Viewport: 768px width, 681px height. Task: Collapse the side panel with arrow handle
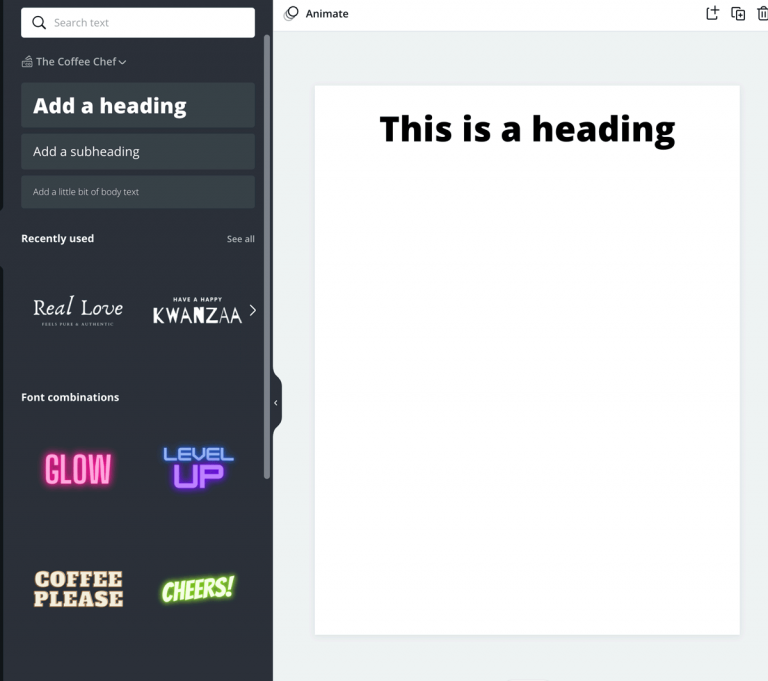(x=276, y=403)
